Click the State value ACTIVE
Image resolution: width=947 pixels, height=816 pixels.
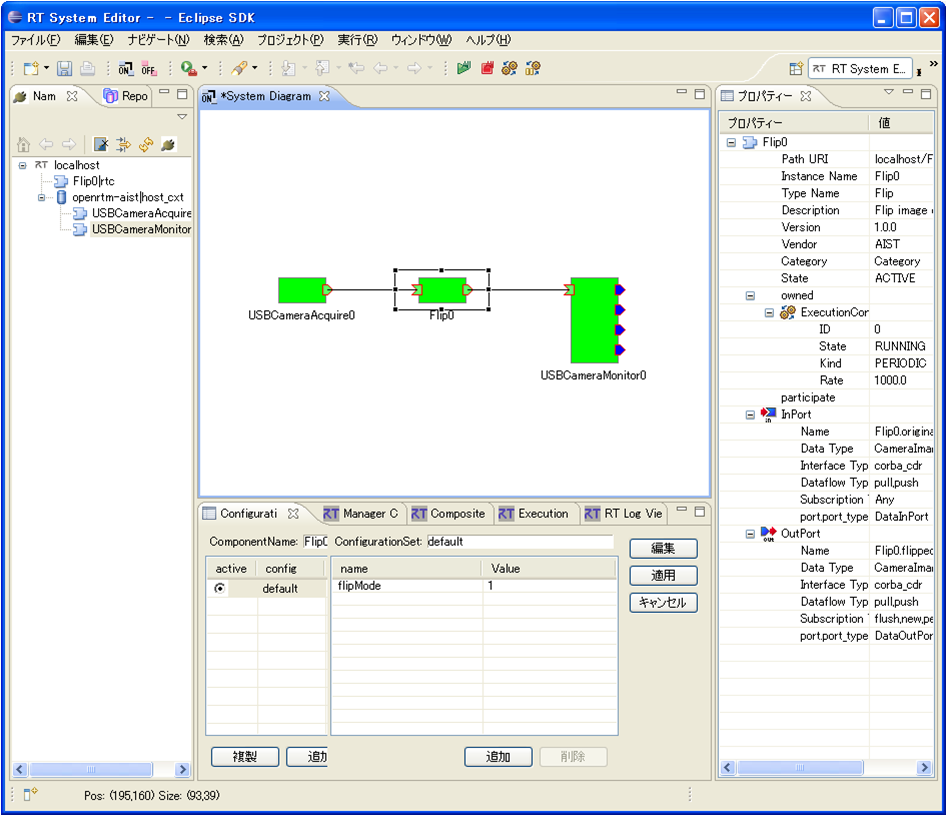(x=895, y=278)
